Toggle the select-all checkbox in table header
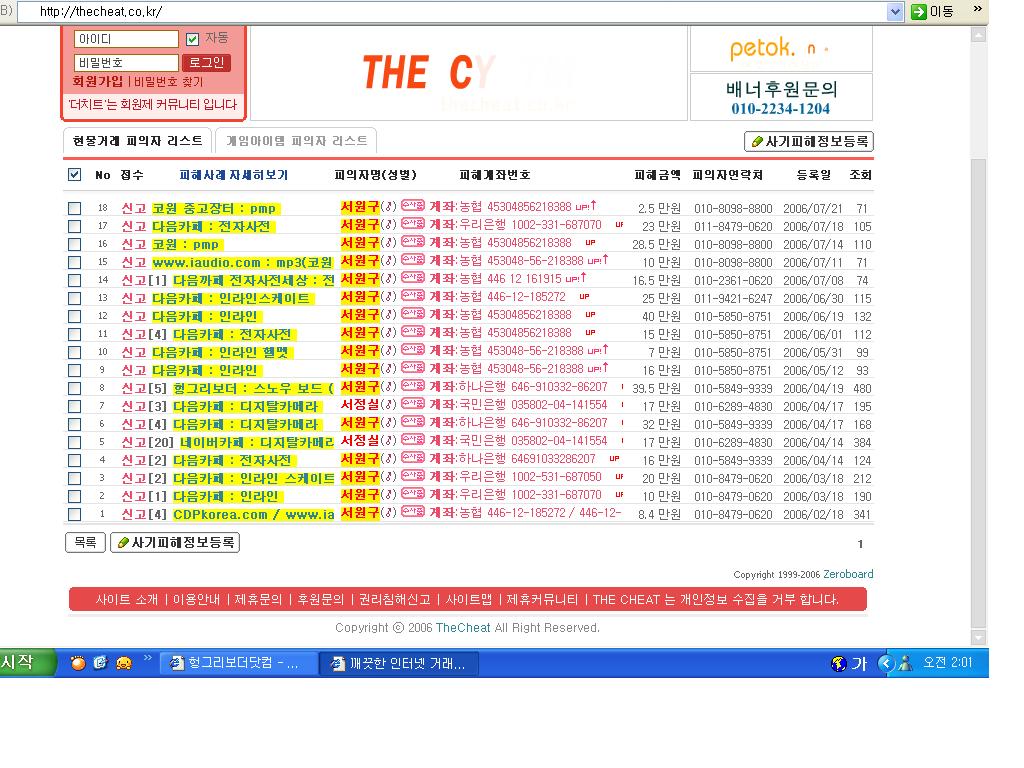The width and height of the screenshot is (1024, 768). click(74, 174)
